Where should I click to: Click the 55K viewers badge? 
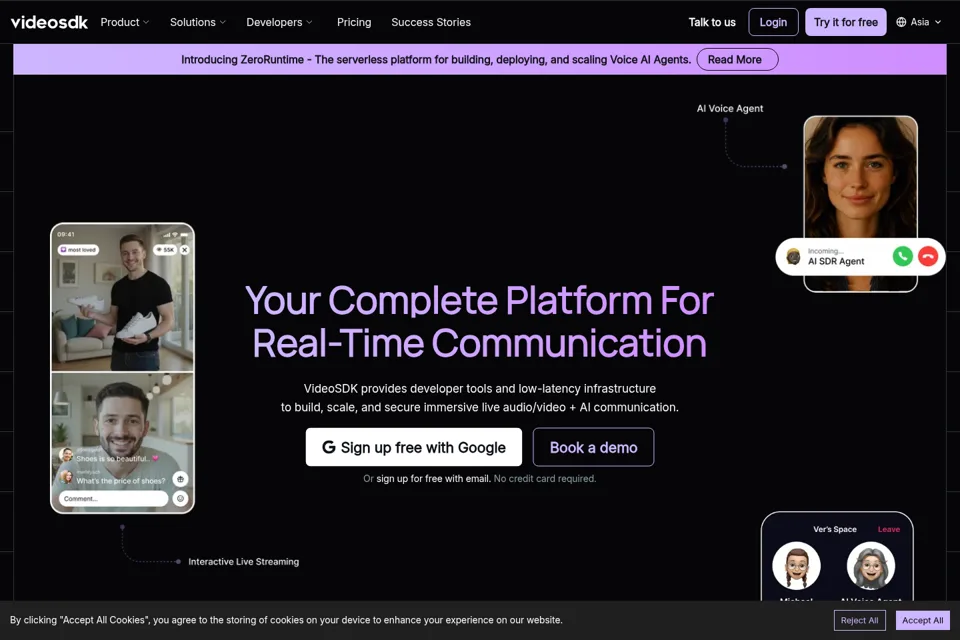click(165, 250)
